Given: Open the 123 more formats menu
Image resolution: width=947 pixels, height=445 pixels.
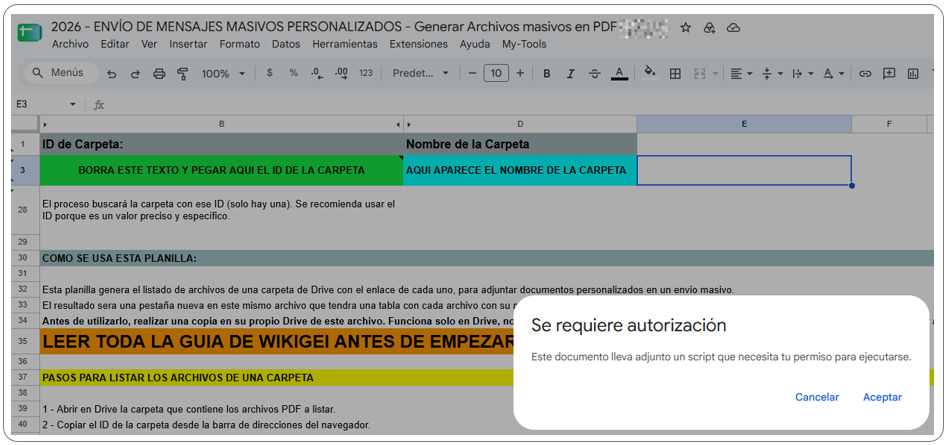Looking at the screenshot, I should 365,73.
